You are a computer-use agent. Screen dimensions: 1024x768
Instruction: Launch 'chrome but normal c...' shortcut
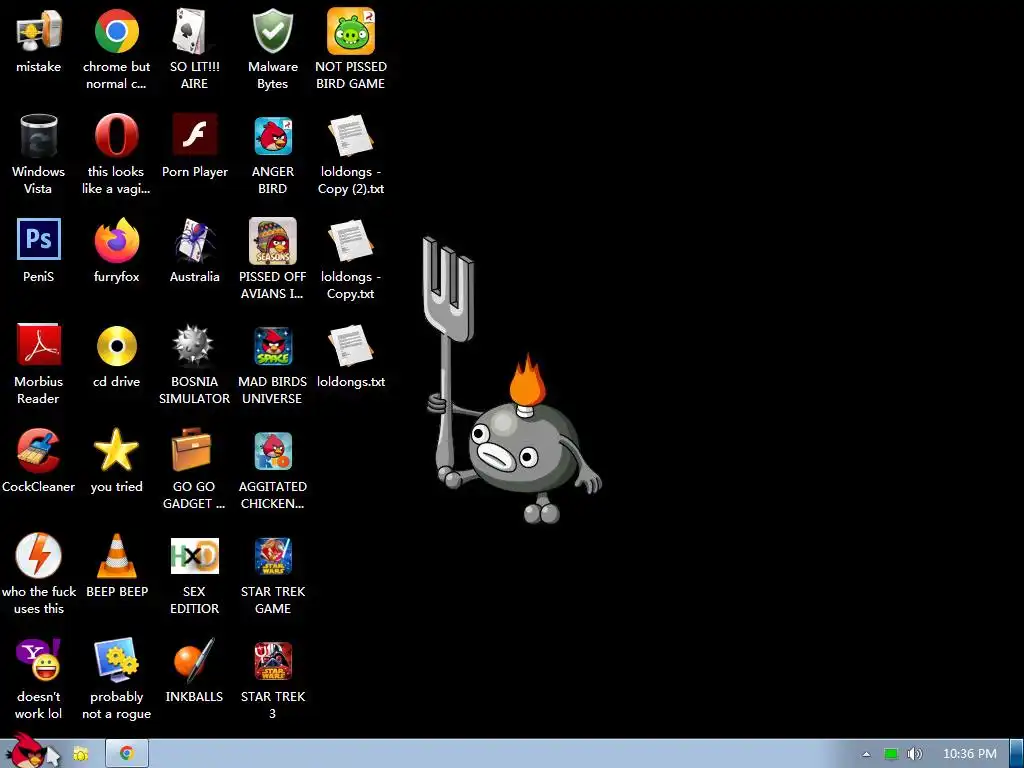(x=116, y=31)
